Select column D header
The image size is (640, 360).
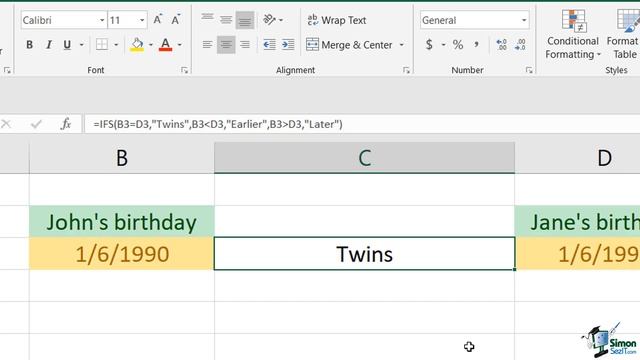coord(578,158)
